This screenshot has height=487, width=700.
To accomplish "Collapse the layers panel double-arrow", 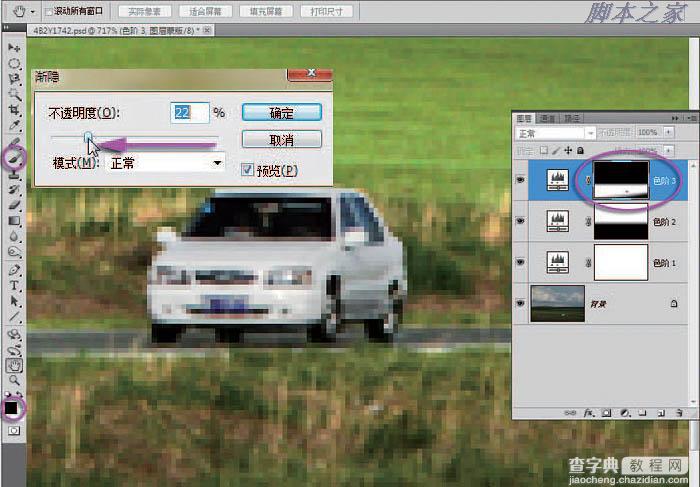I will pyautogui.click(x=675, y=118).
